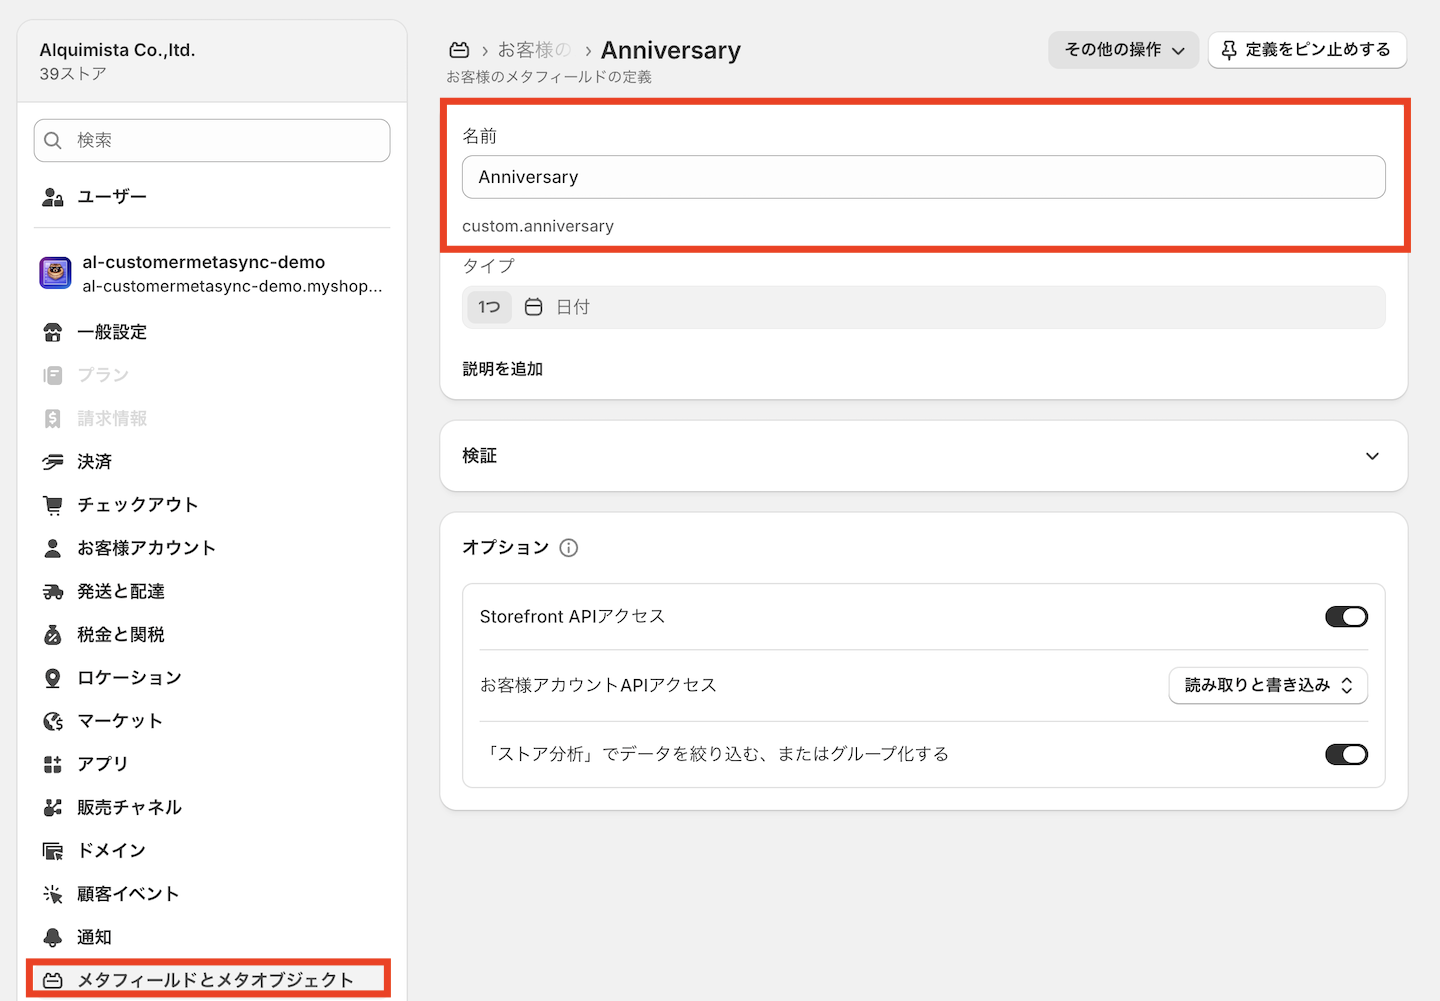The width and height of the screenshot is (1440, 1001).
Task: Click the 税金と関税 tax icon
Action: pos(53,635)
